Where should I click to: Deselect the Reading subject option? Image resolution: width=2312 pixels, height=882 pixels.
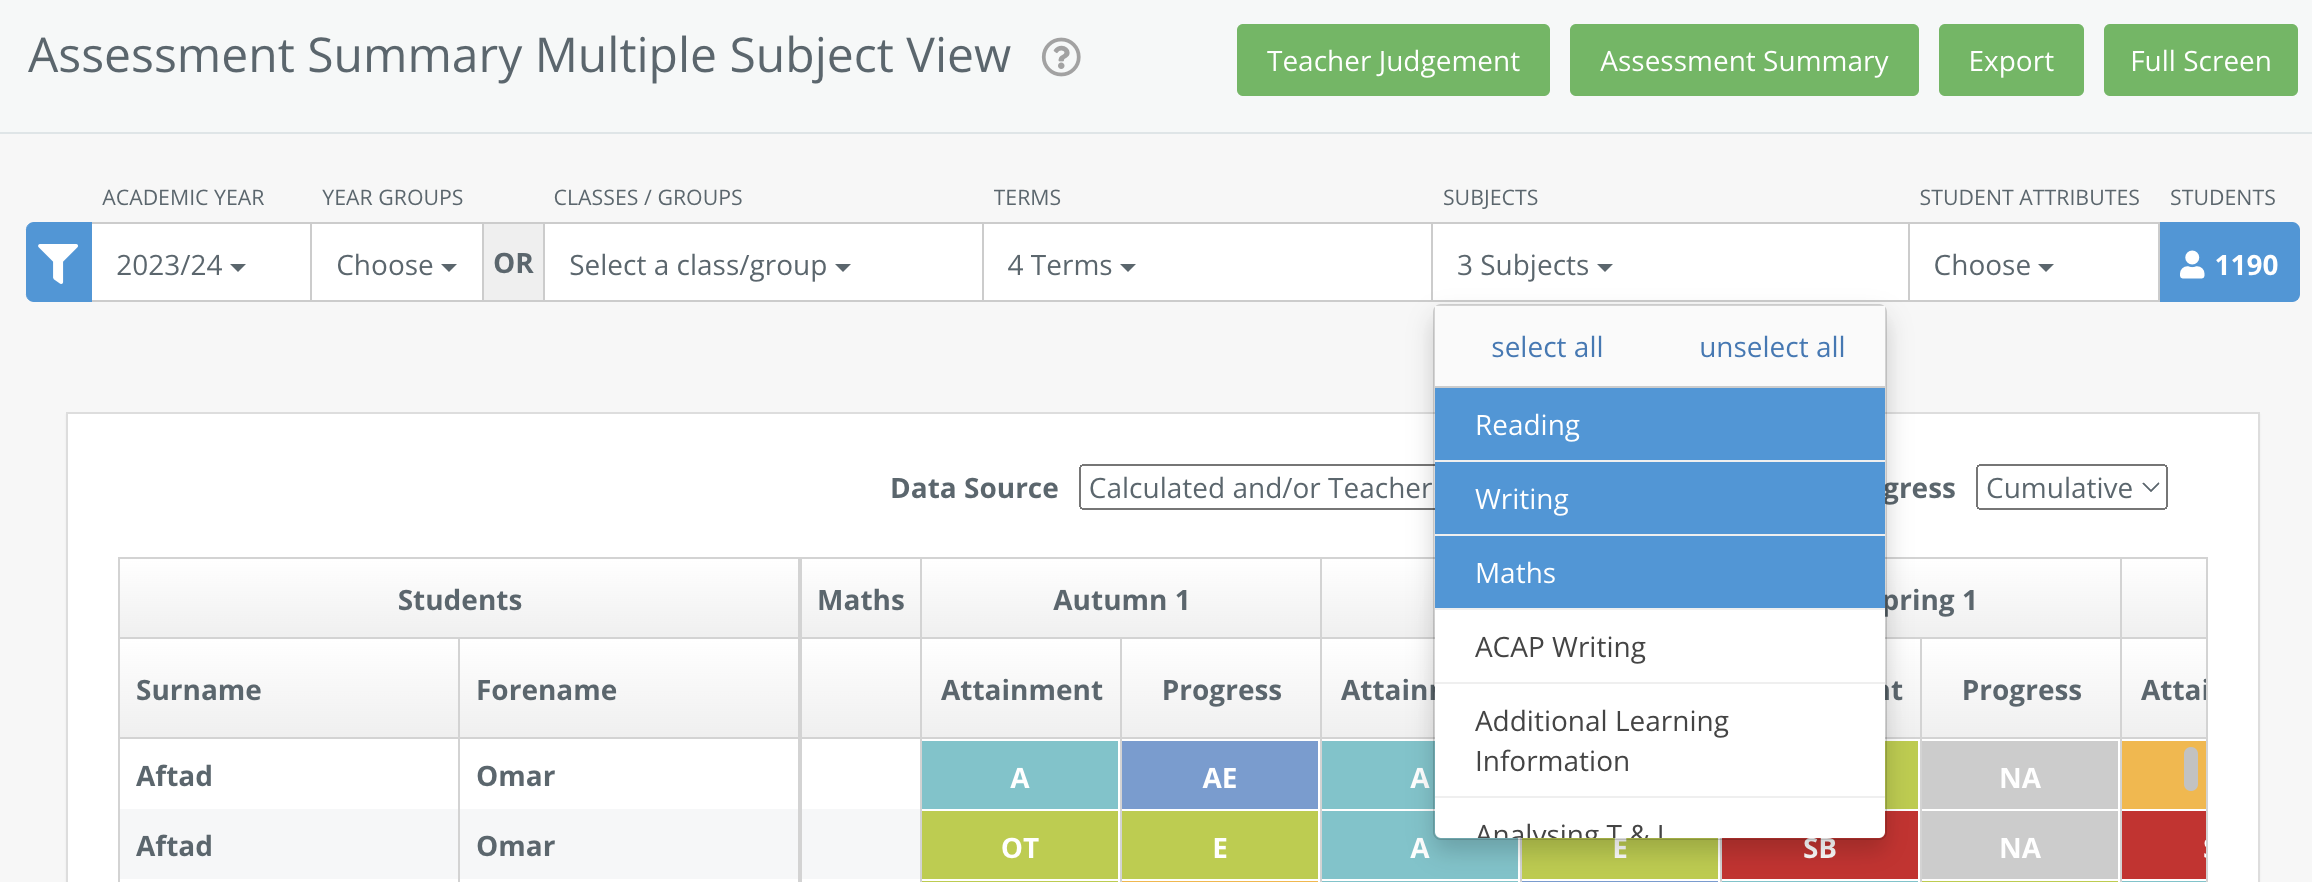(1660, 425)
